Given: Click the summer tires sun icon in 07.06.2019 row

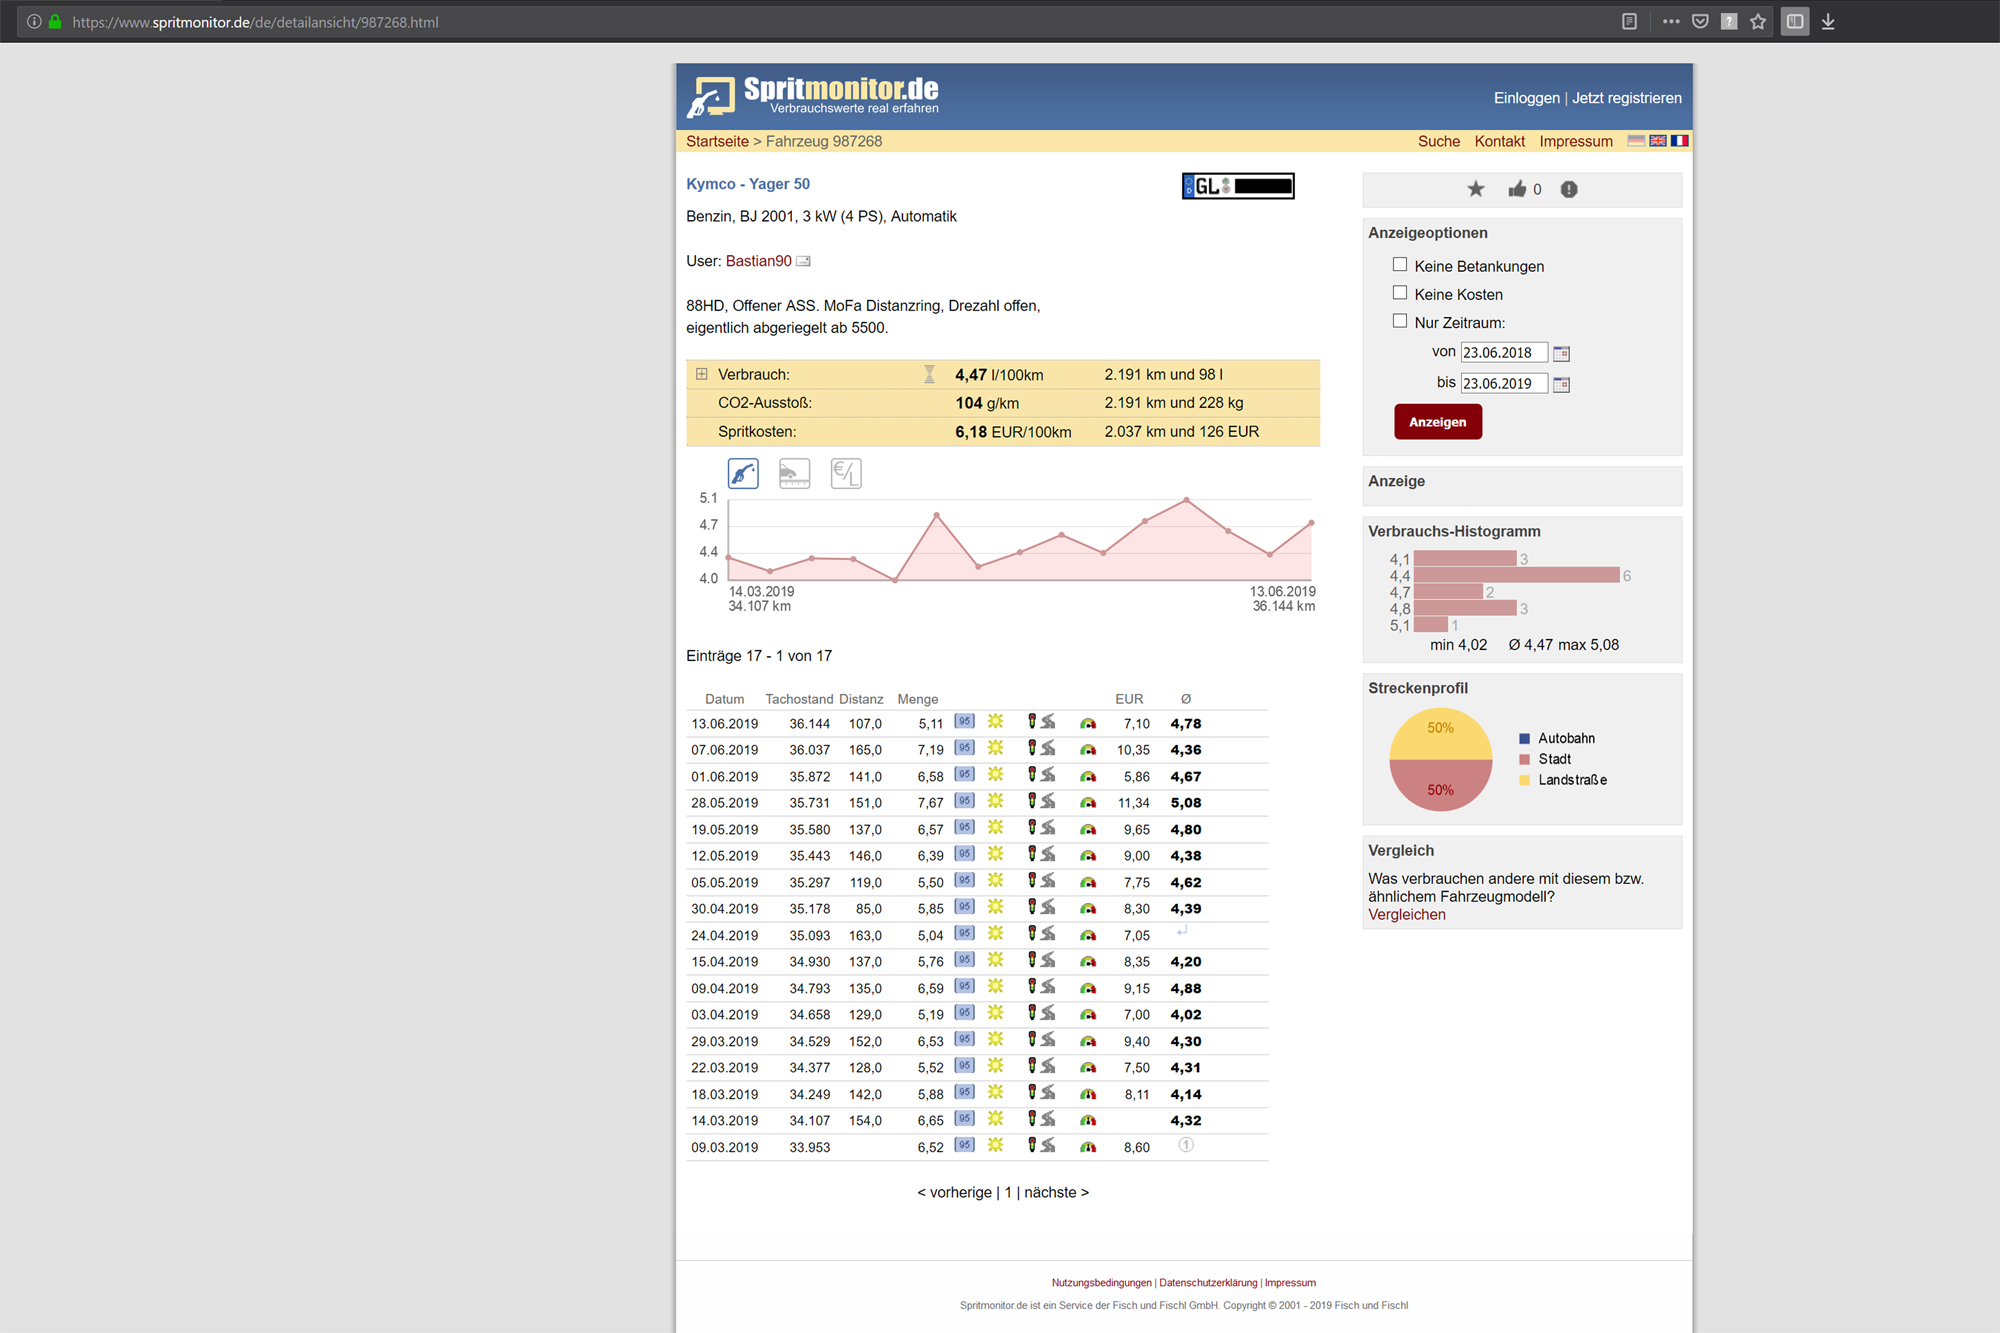Looking at the screenshot, I should coord(995,748).
